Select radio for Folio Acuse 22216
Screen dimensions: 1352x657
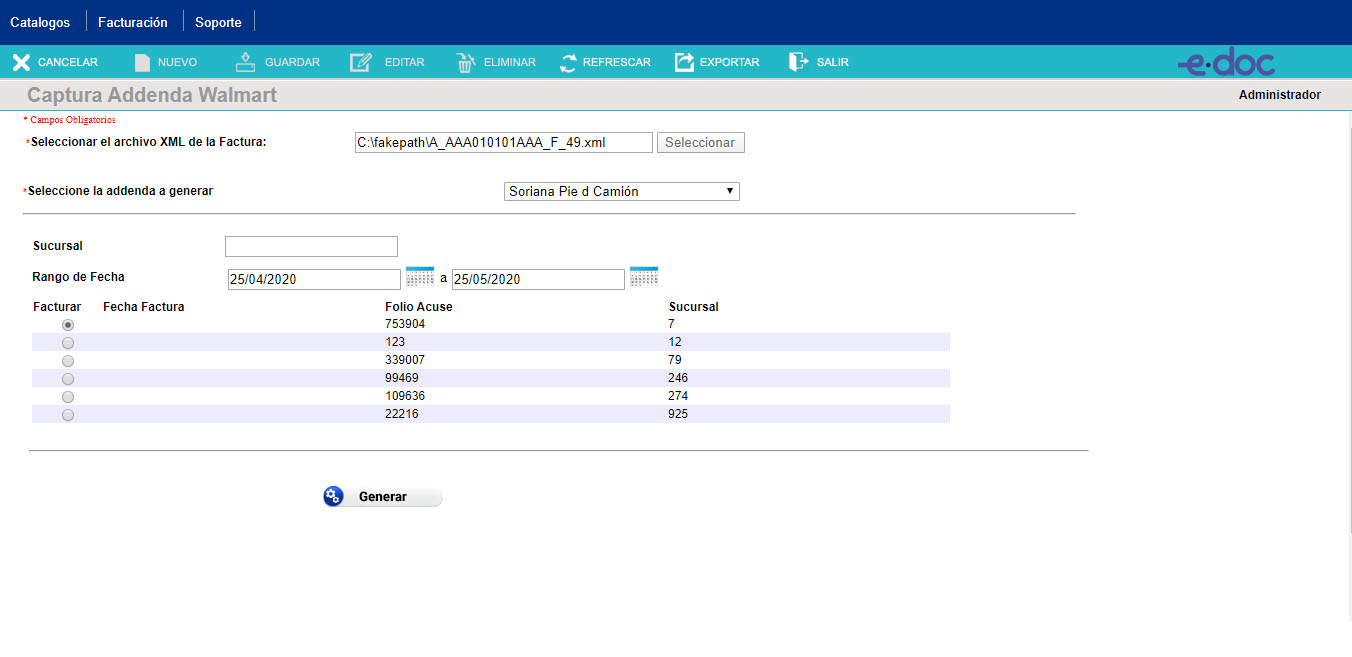click(x=68, y=415)
